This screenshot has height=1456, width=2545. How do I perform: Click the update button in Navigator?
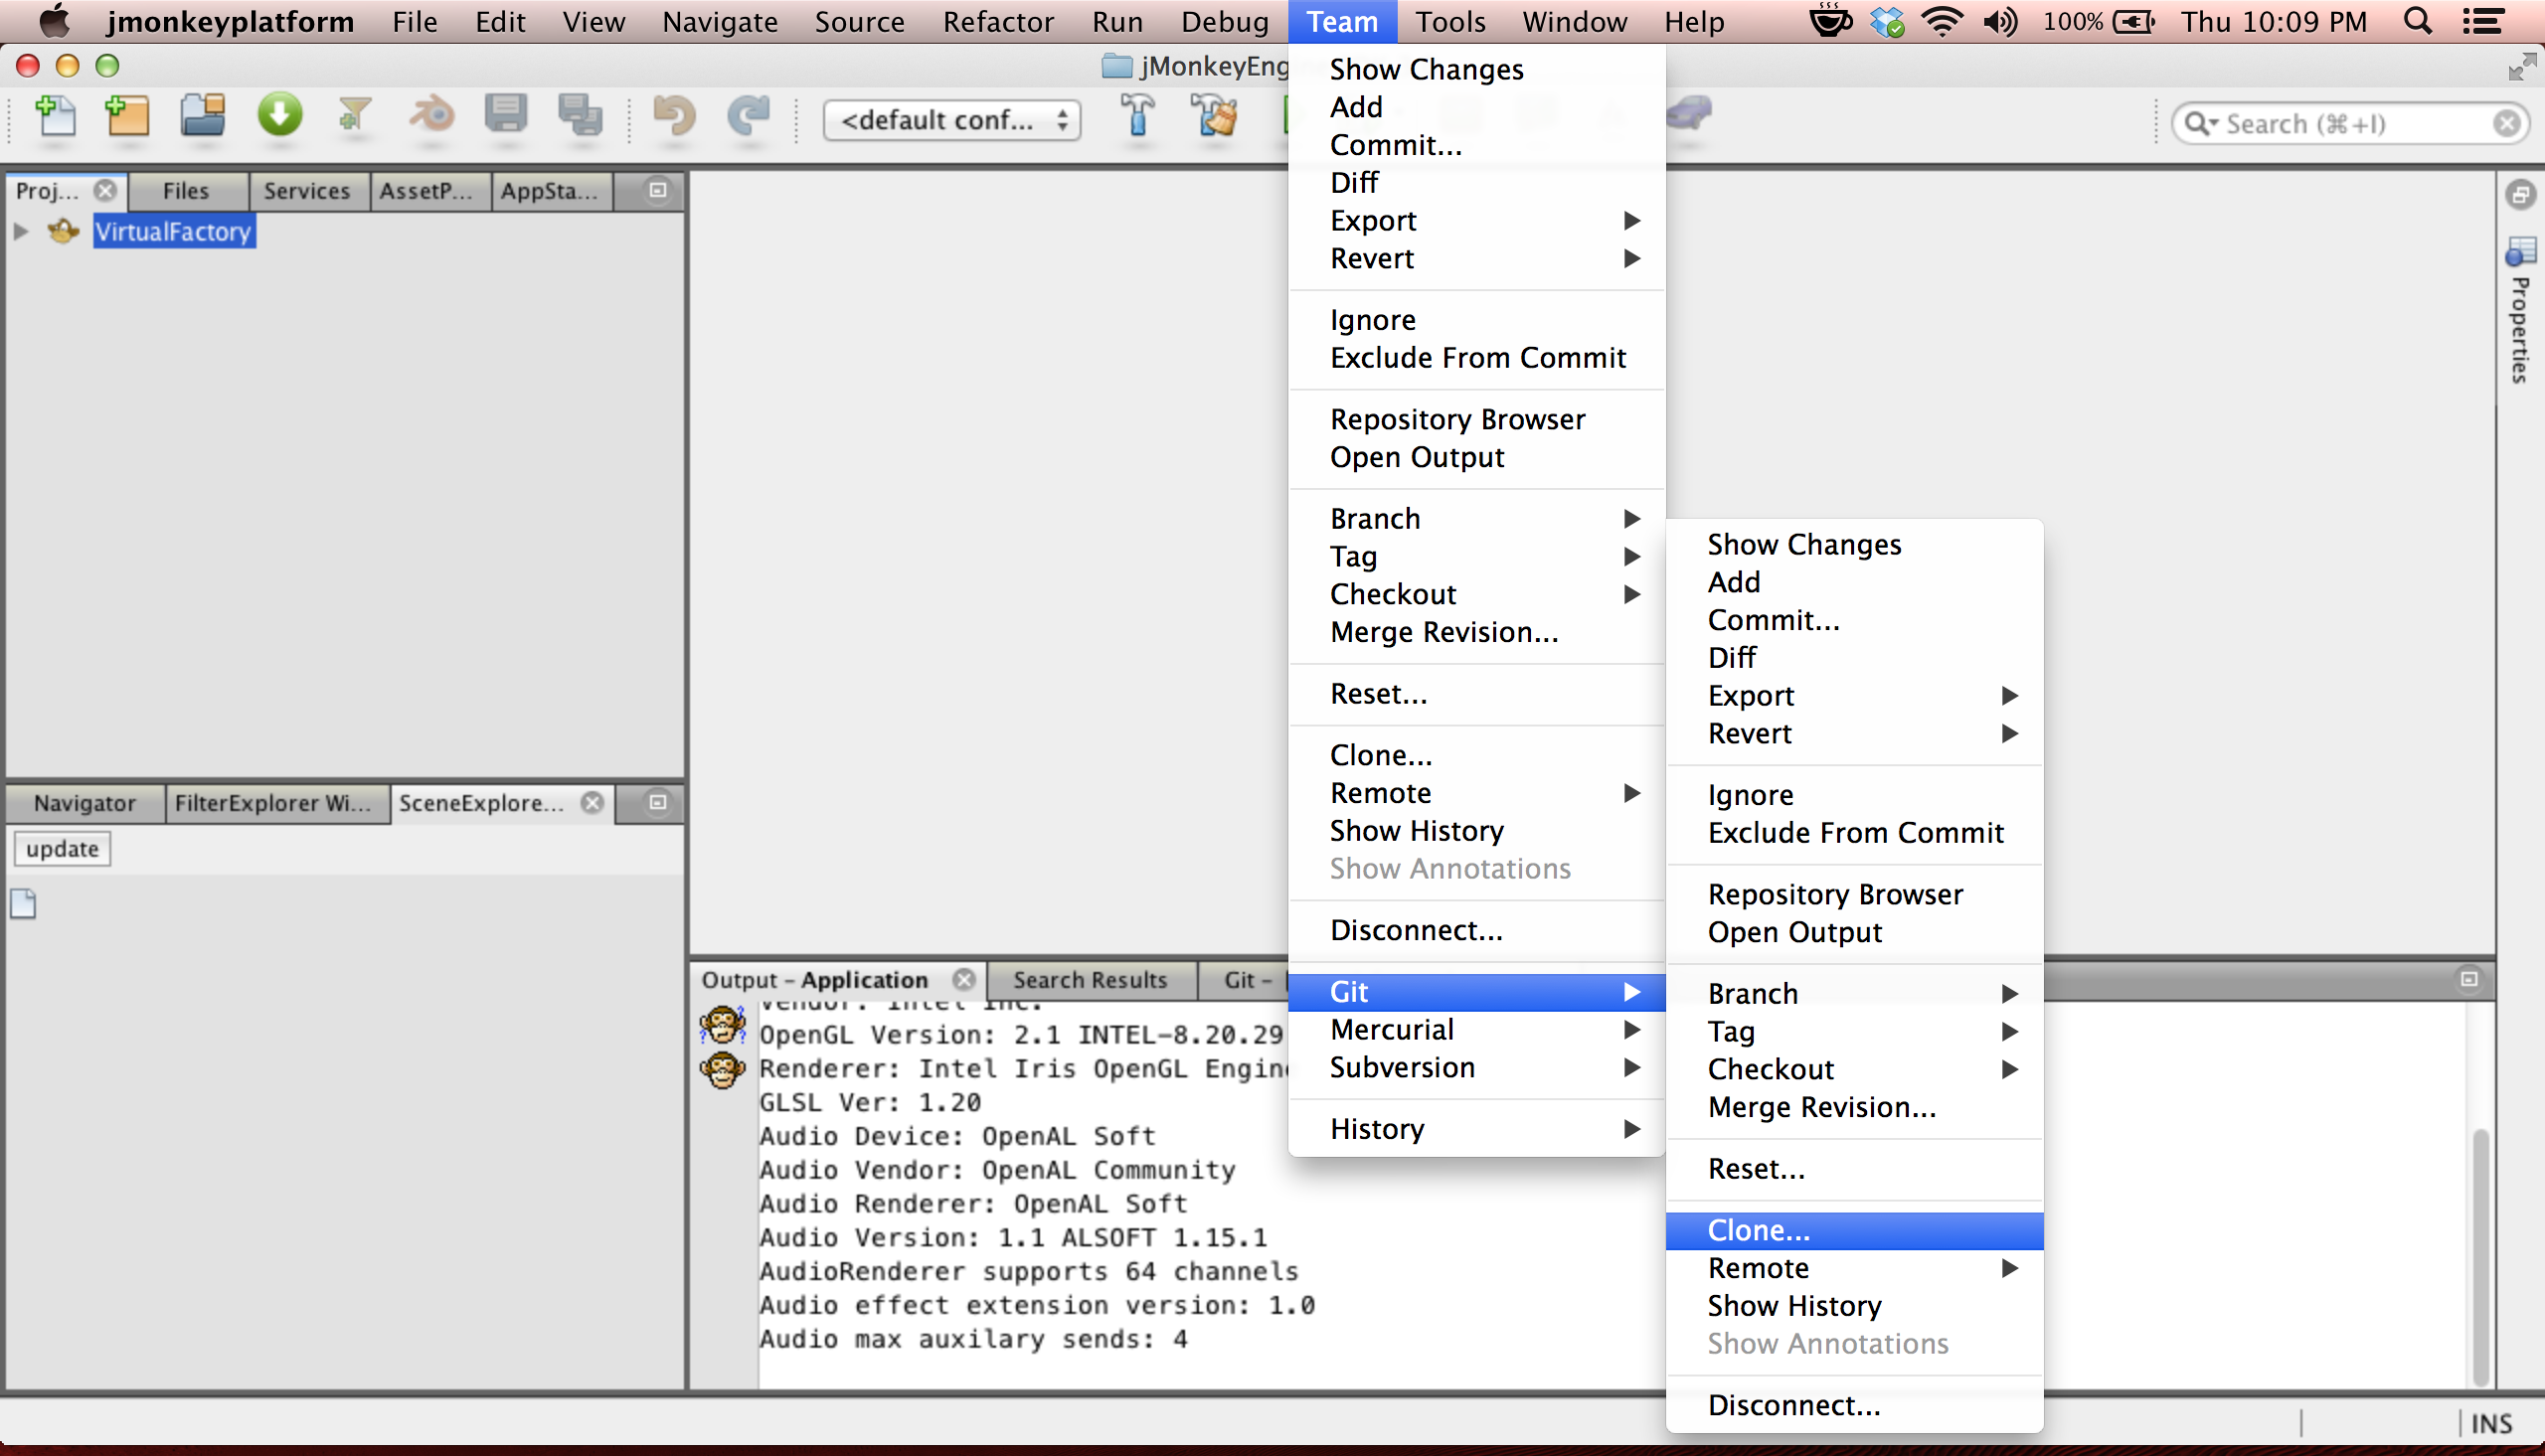point(63,848)
